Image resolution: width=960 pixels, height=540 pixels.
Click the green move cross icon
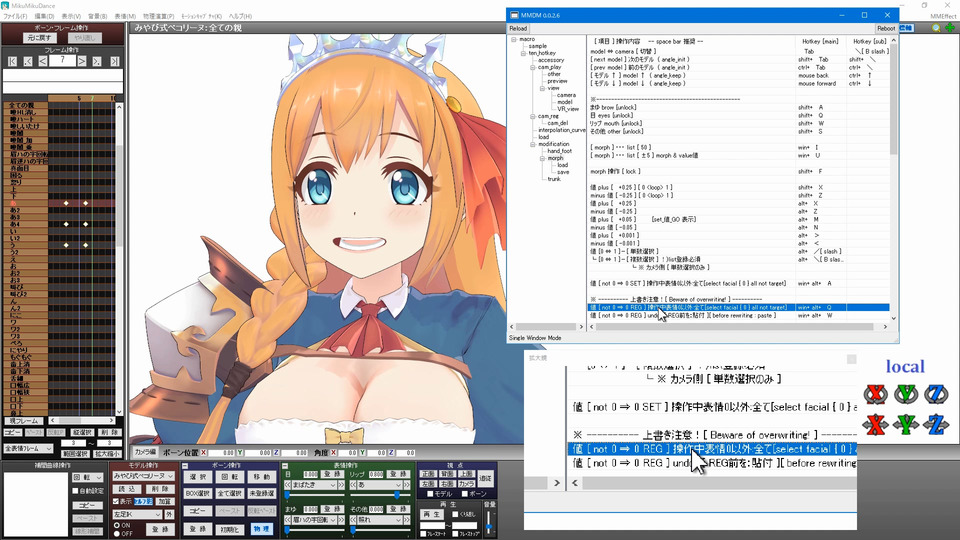pos(950,28)
